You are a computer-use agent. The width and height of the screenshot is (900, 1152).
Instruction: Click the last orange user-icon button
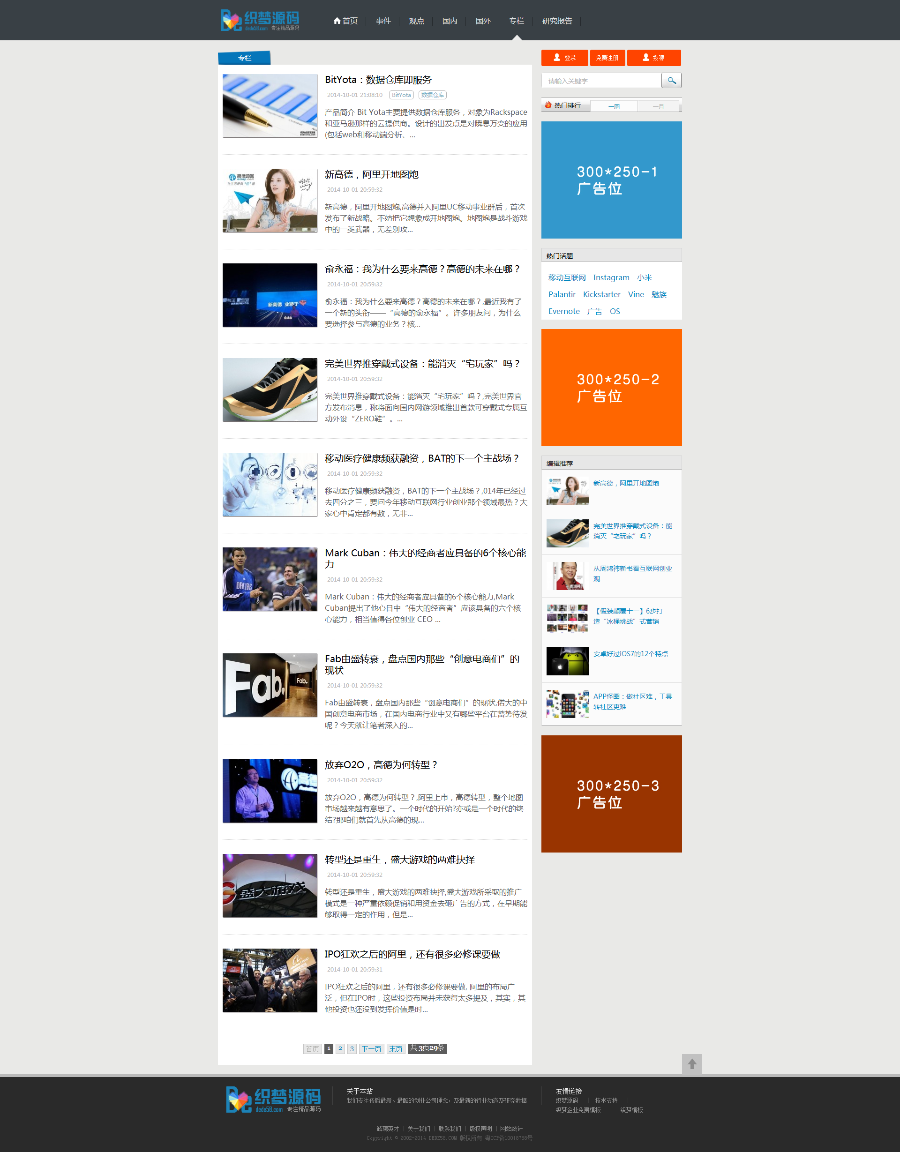pos(654,57)
